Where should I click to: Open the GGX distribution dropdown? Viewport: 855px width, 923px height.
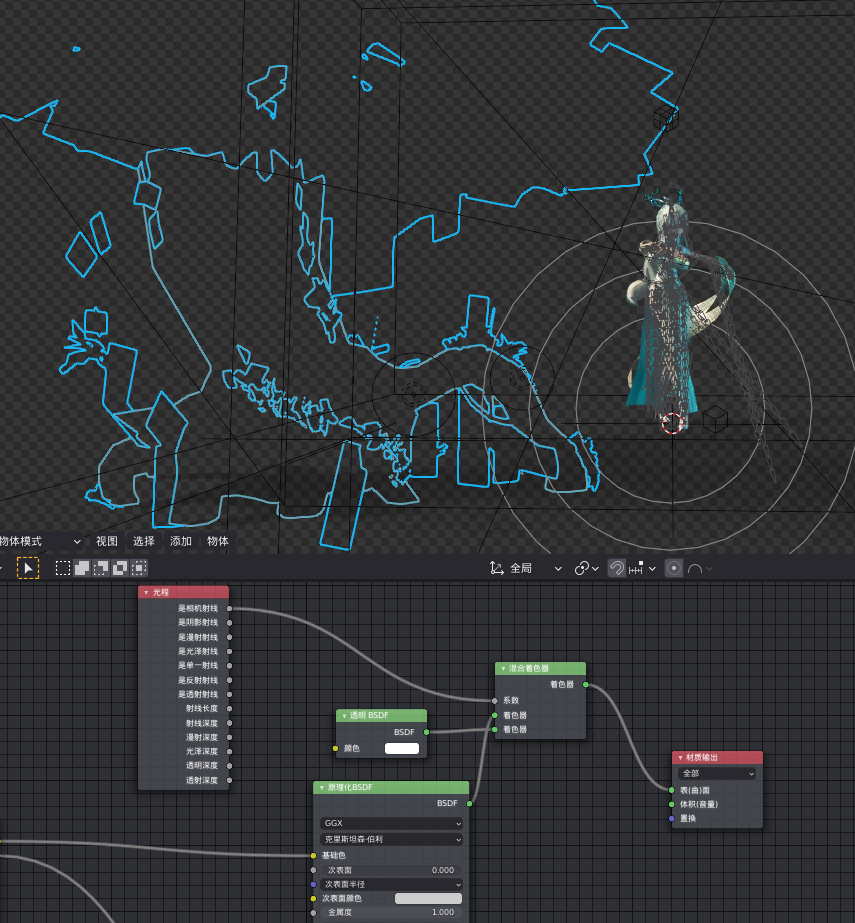click(391, 823)
